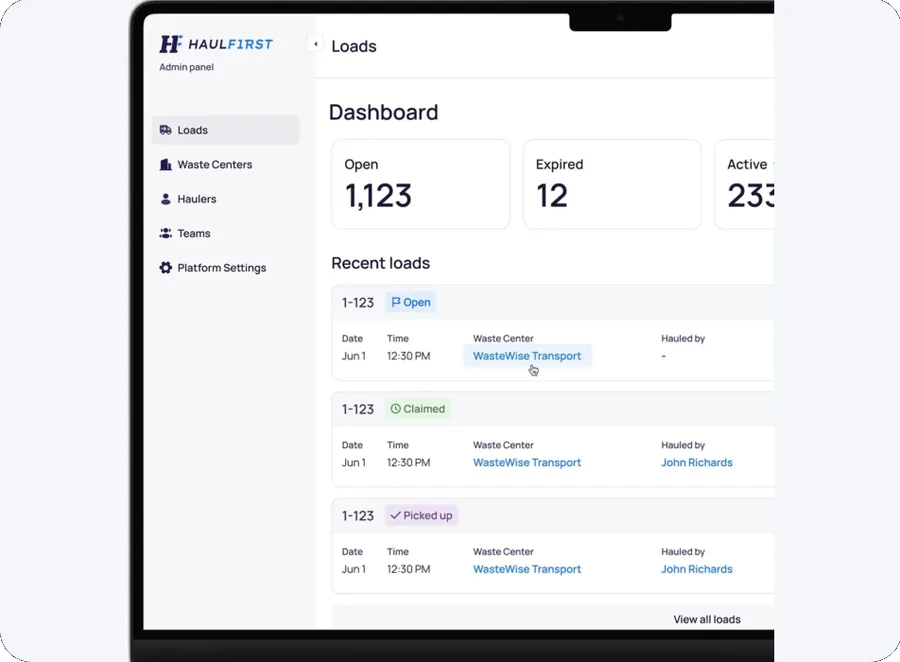The width and height of the screenshot is (900, 662).
Task: Click Jun 1 date in the Claimed load
Action: click(x=354, y=463)
